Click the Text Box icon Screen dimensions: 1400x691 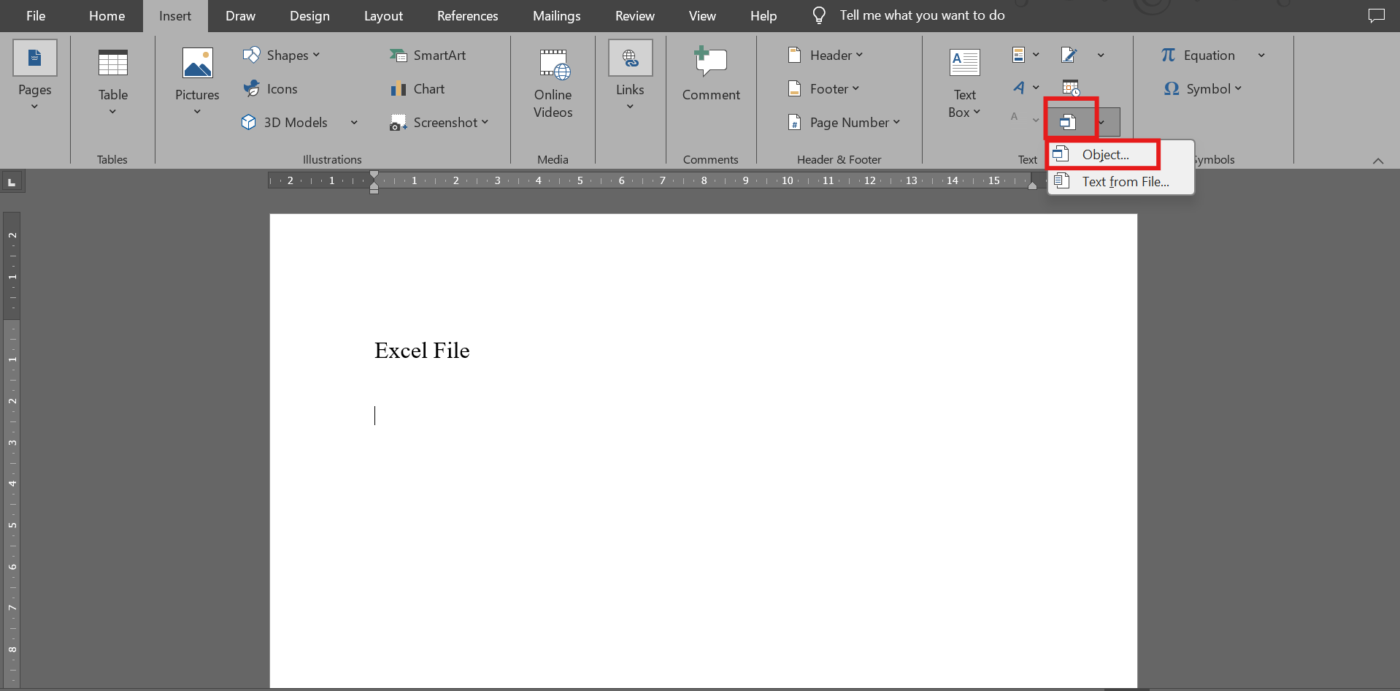click(965, 63)
